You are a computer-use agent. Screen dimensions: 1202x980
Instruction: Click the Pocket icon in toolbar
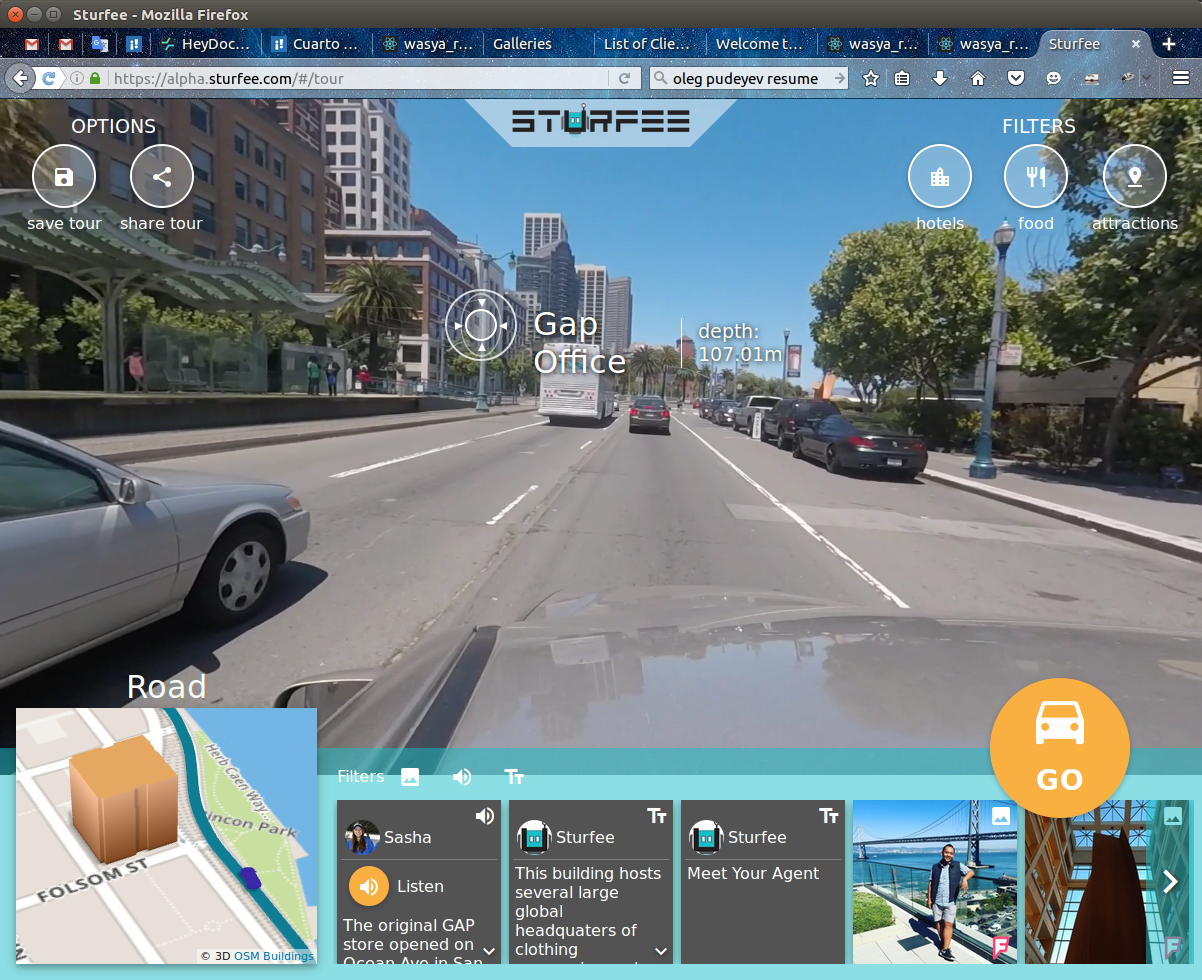tap(1015, 78)
